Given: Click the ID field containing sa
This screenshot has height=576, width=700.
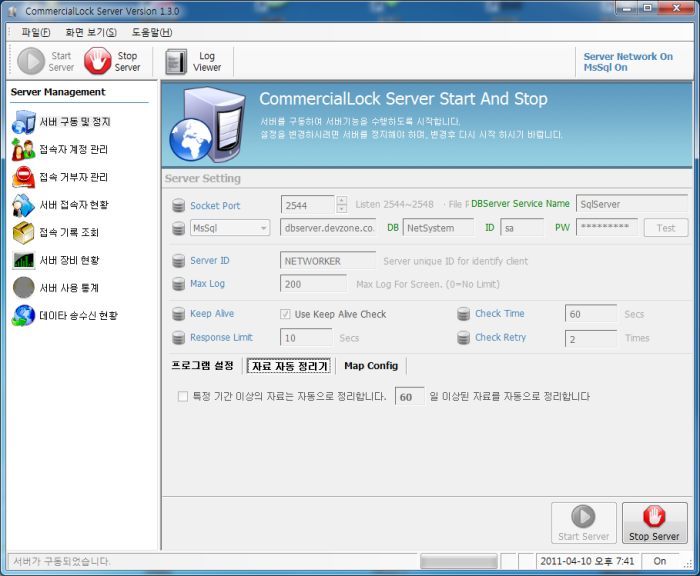Looking at the screenshot, I should 522,228.
